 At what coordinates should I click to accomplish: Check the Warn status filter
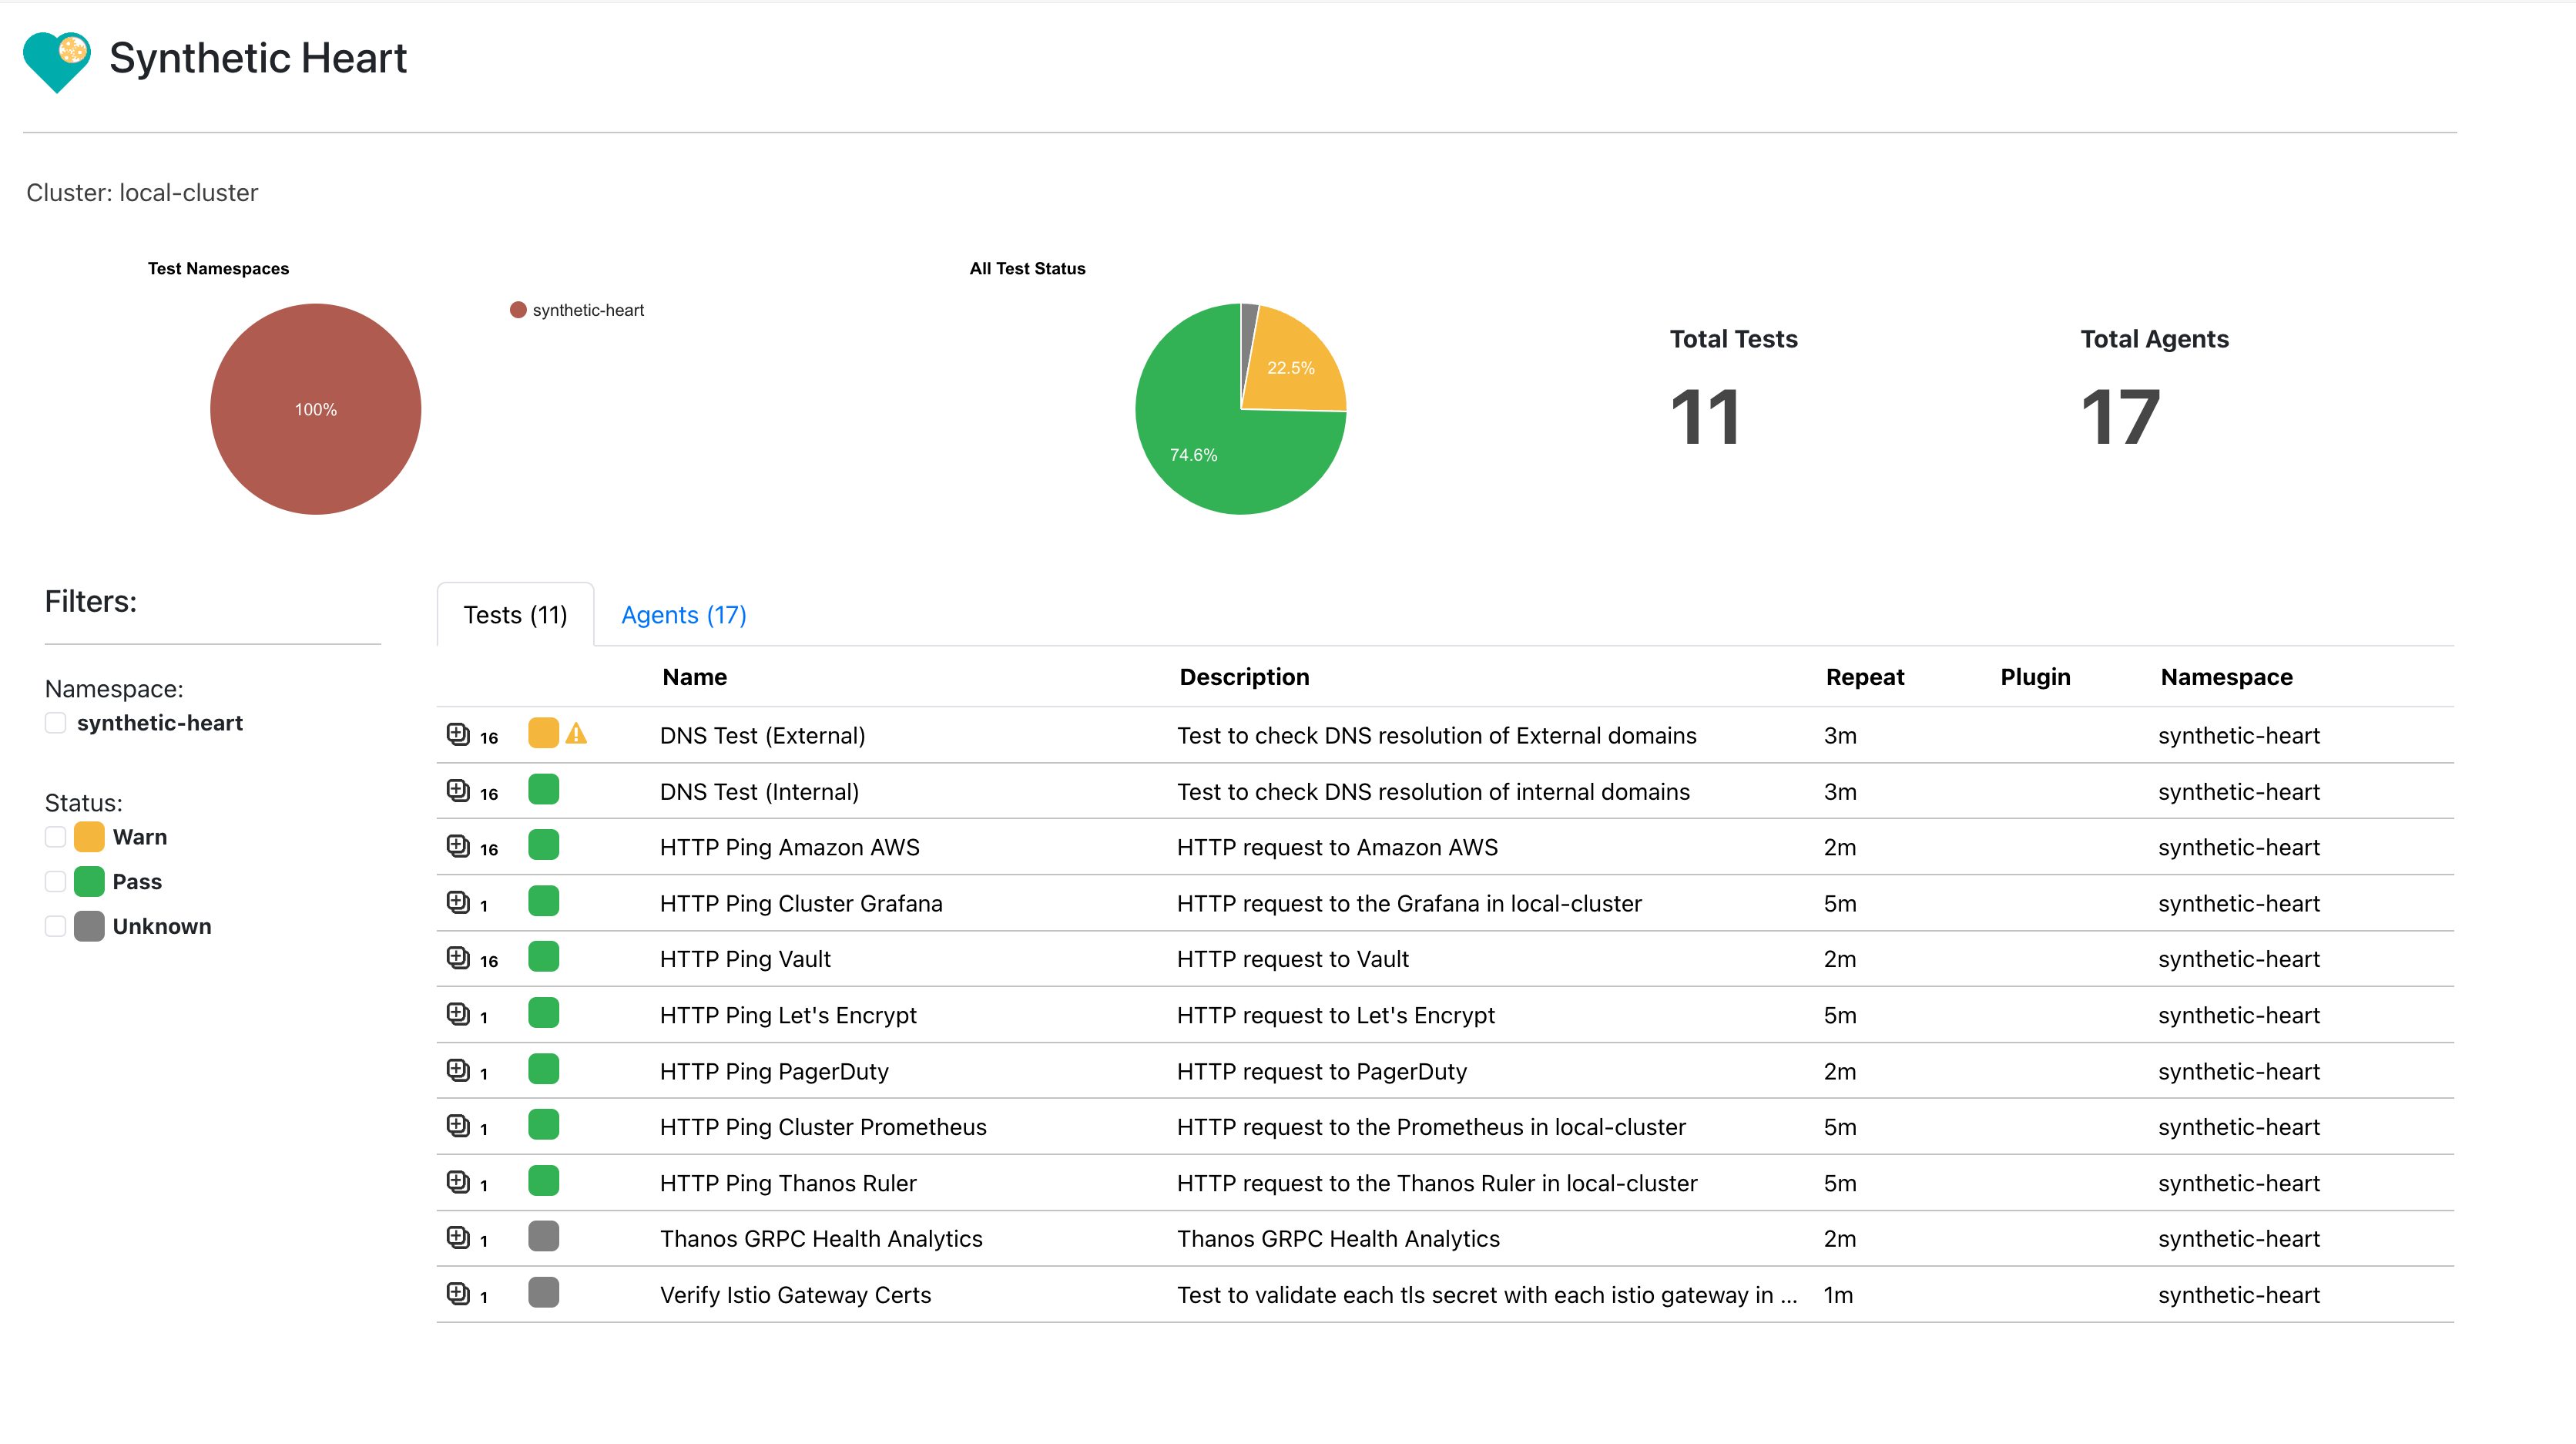click(x=56, y=837)
